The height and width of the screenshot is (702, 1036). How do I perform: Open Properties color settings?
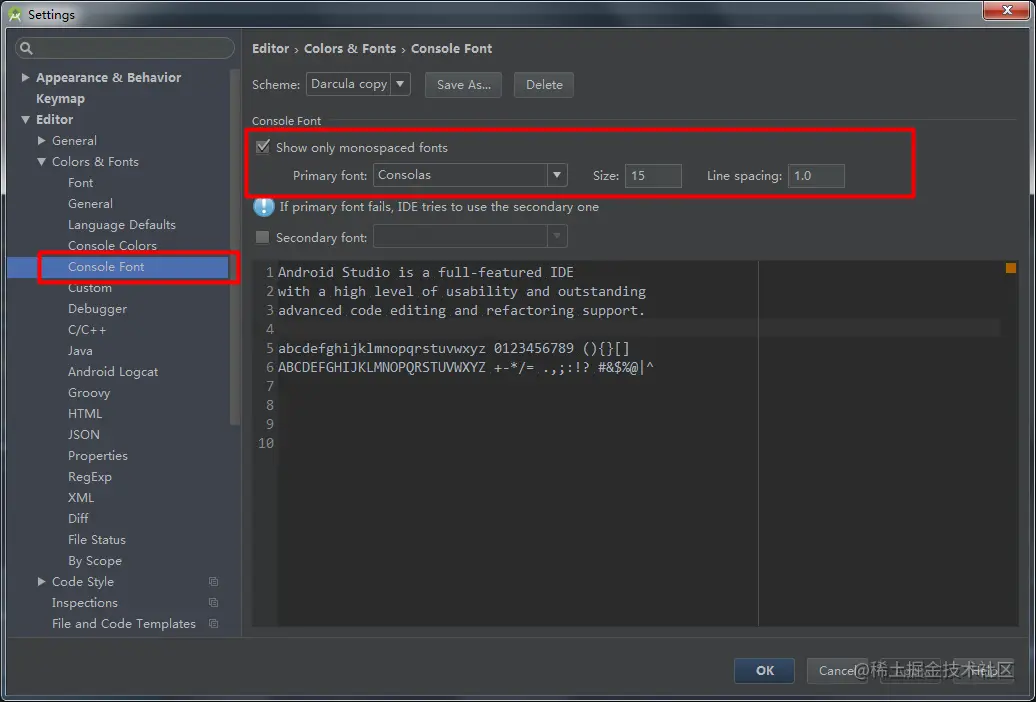(98, 456)
